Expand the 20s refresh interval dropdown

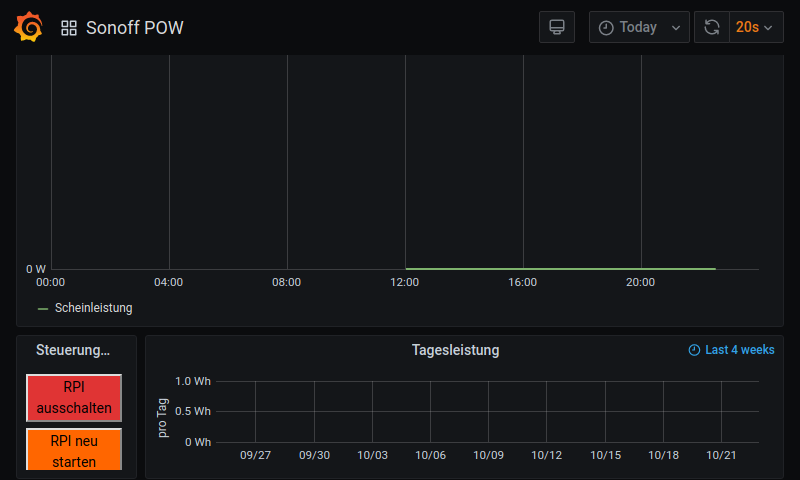756,27
